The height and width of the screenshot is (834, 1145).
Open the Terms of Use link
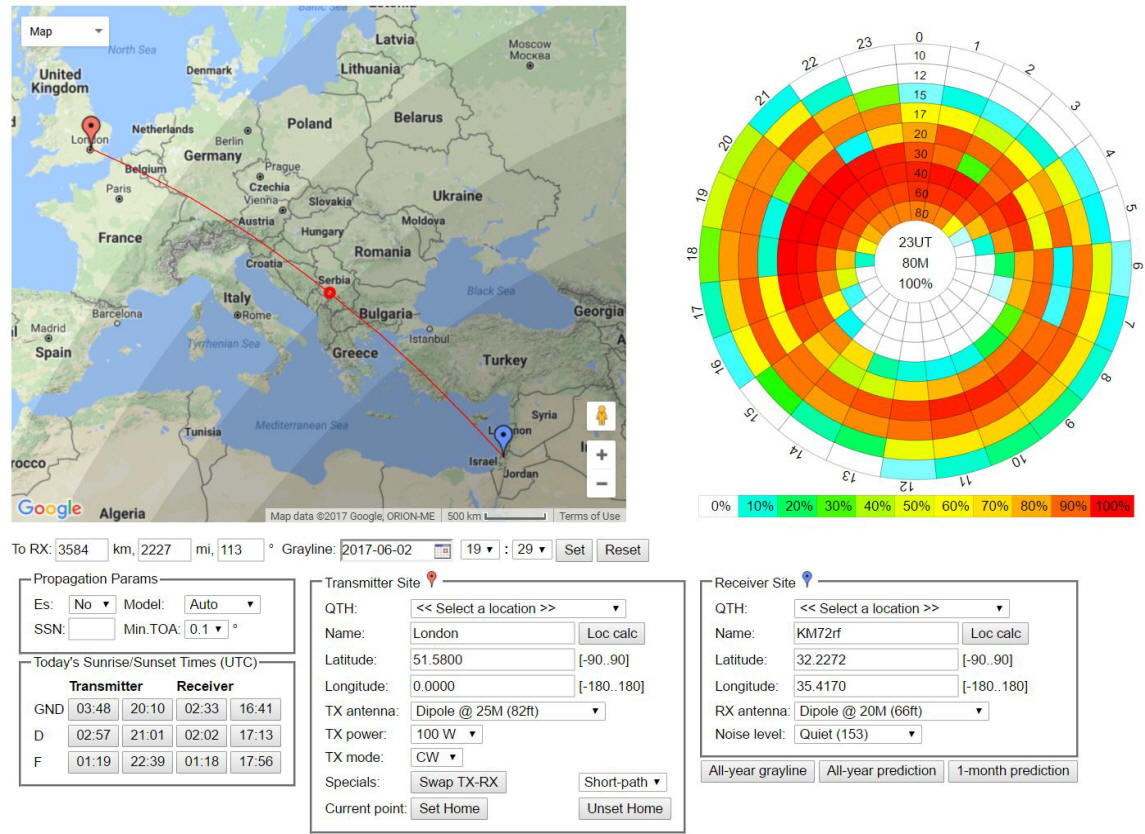(589, 516)
